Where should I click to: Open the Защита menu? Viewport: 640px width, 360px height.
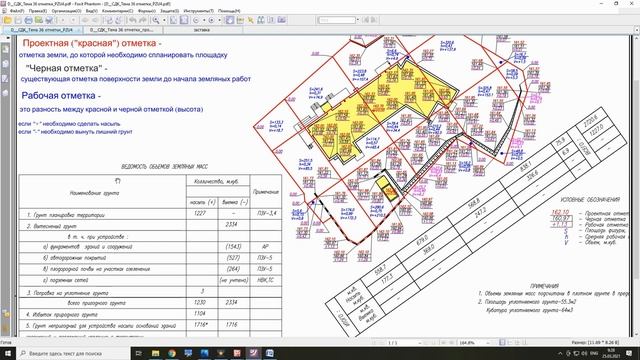click(169, 11)
